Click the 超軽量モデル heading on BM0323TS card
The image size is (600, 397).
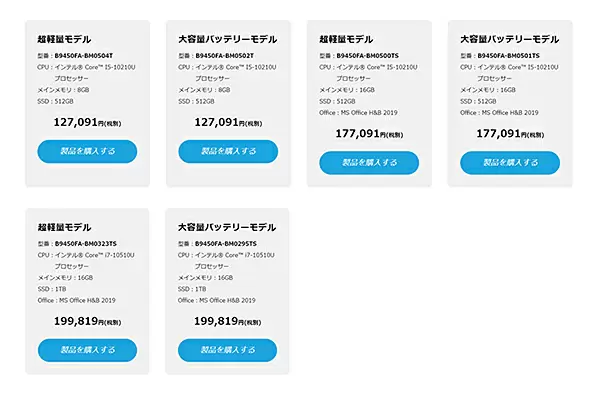tap(64, 227)
